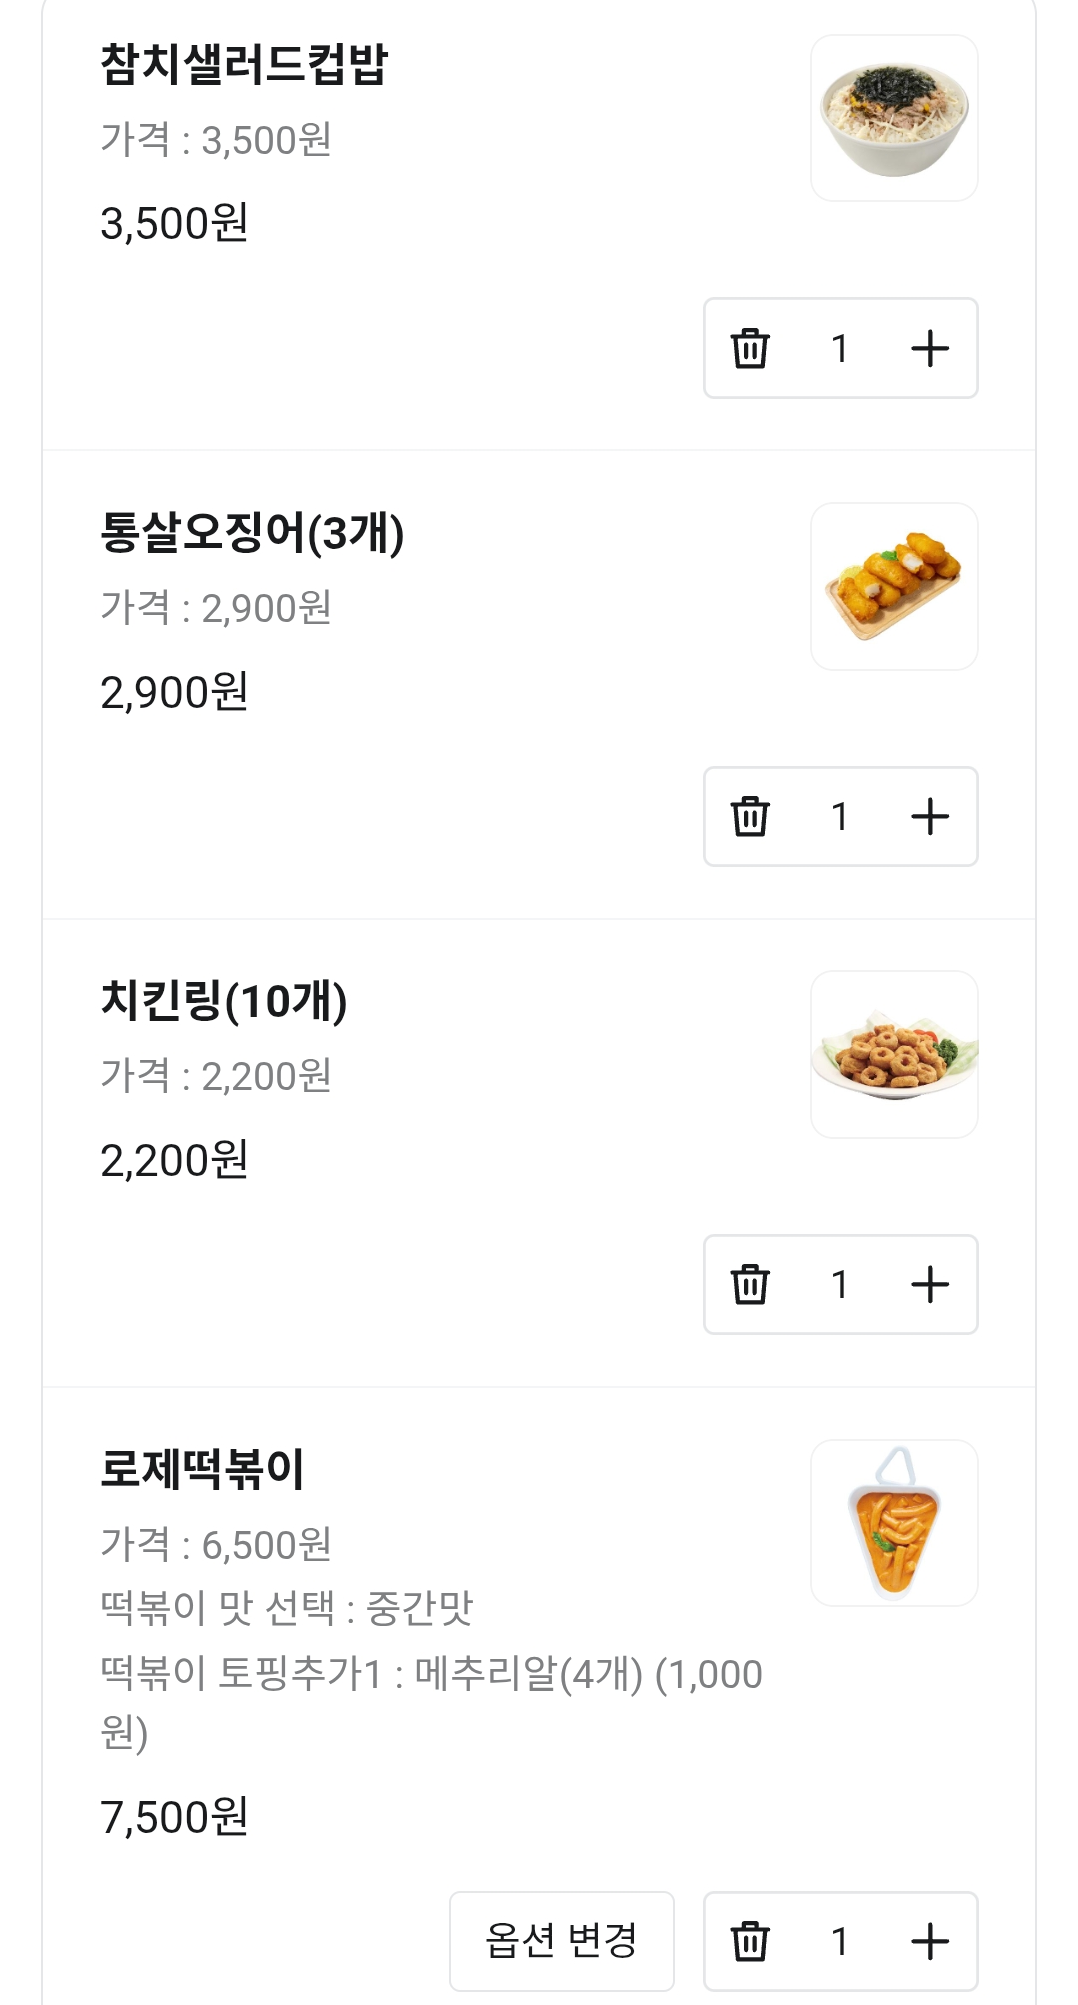Open the 치킨링(10개) title text
This screenshot has width=1078, height=2005.
[224, 1000]
